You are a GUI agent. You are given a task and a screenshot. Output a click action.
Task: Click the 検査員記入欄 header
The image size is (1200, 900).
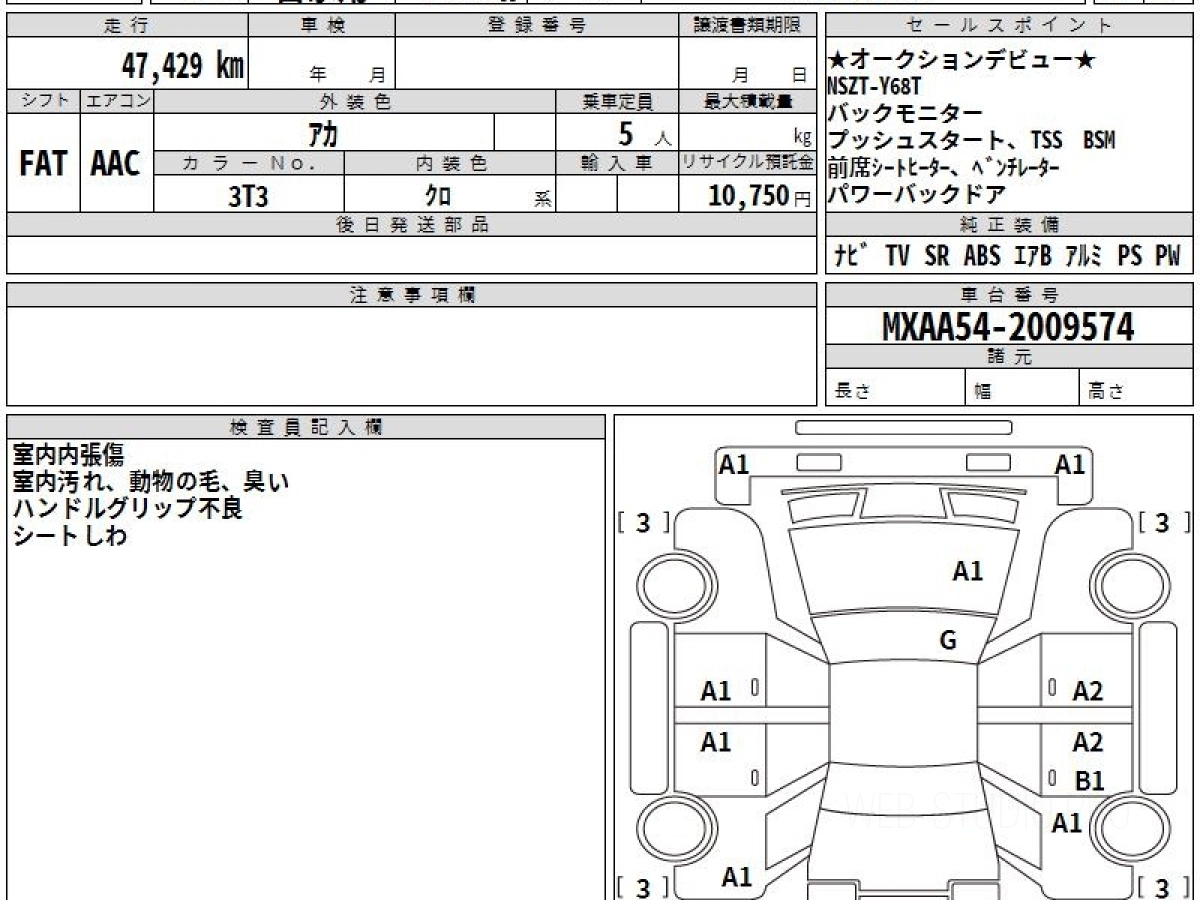point(306,427)
